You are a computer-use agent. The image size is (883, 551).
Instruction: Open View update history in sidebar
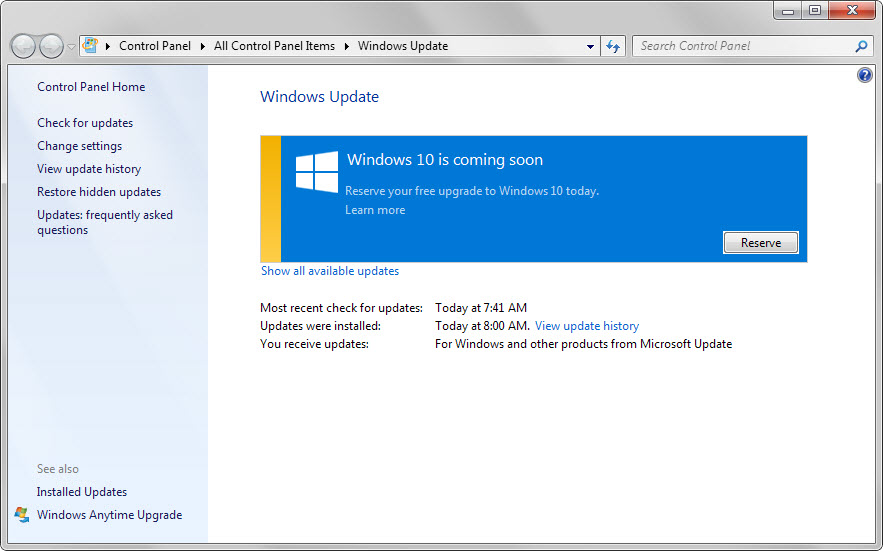click(89, 169)
